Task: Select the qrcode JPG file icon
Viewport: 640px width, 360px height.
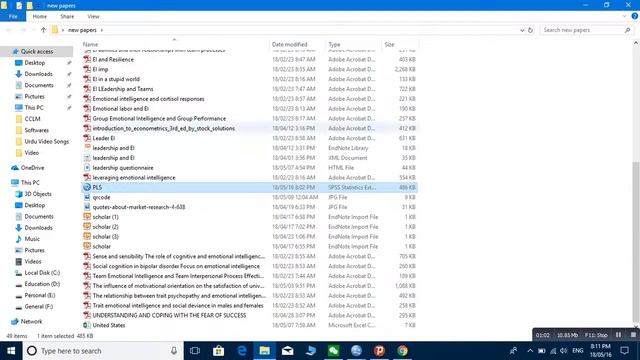Action: 87,197
